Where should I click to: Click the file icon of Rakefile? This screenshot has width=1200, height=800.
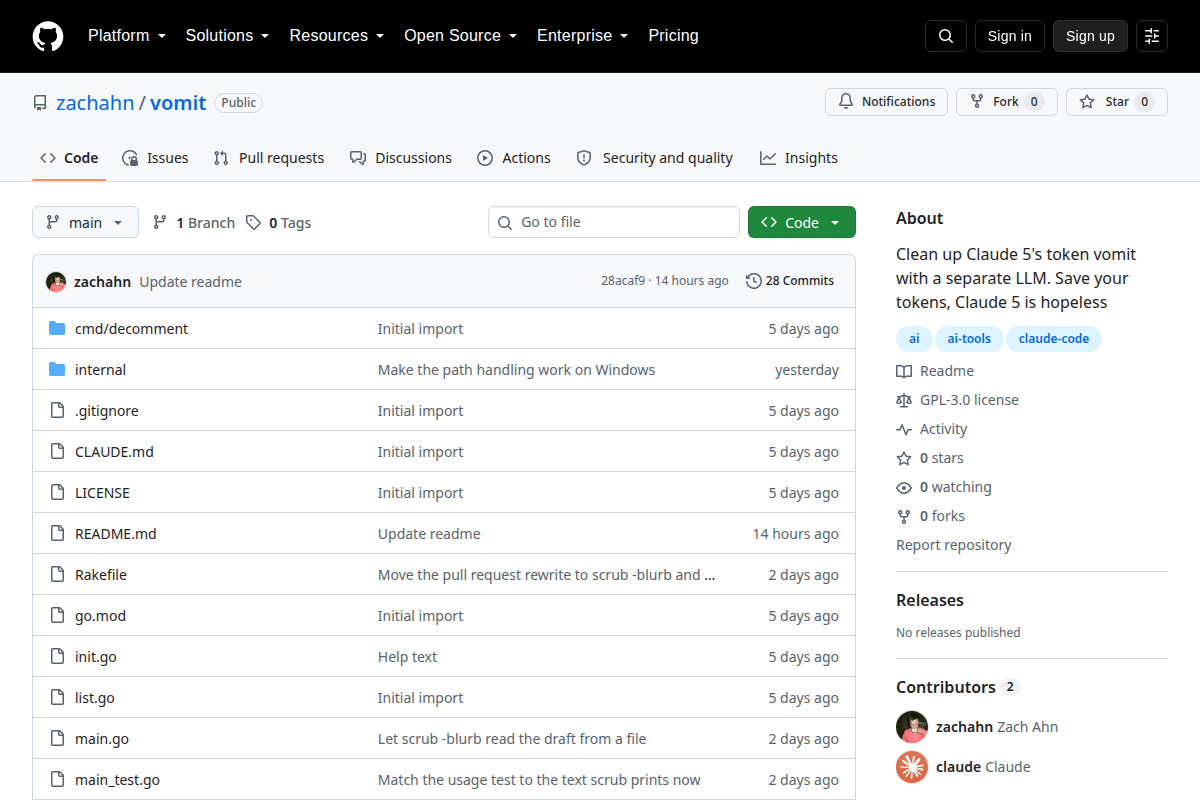[57, 575]
